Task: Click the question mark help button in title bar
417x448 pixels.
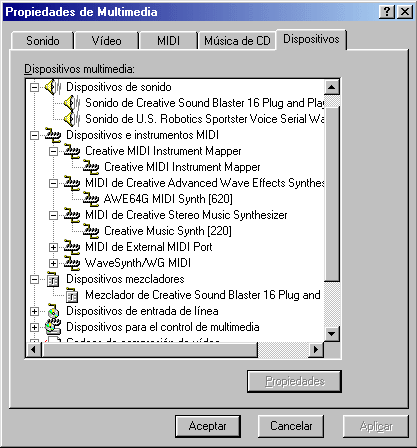Action: [387, 12]
